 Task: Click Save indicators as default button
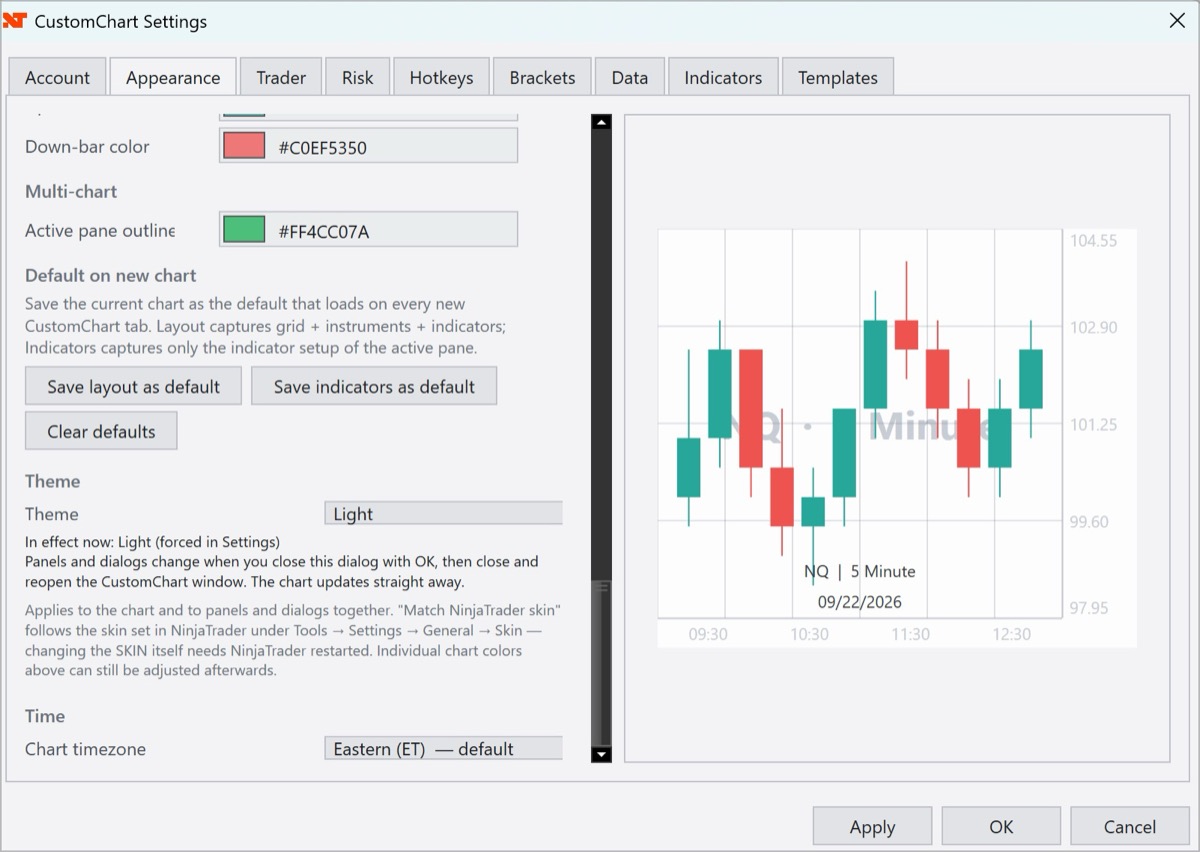pos(374,386)
